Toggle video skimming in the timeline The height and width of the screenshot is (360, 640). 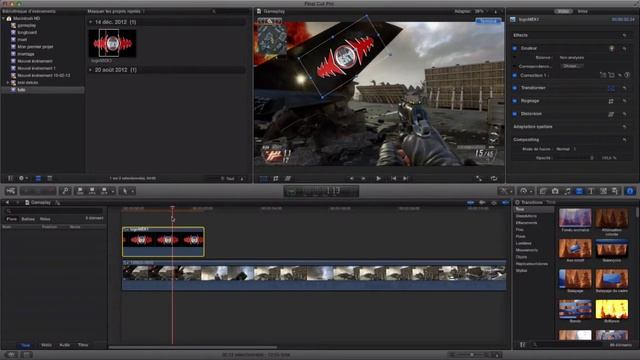[x=471, y=202]
